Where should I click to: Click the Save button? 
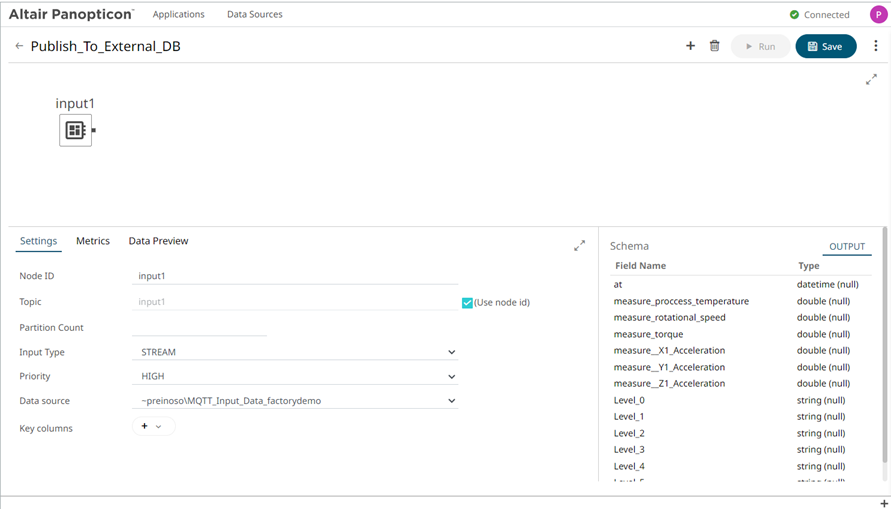825,46
